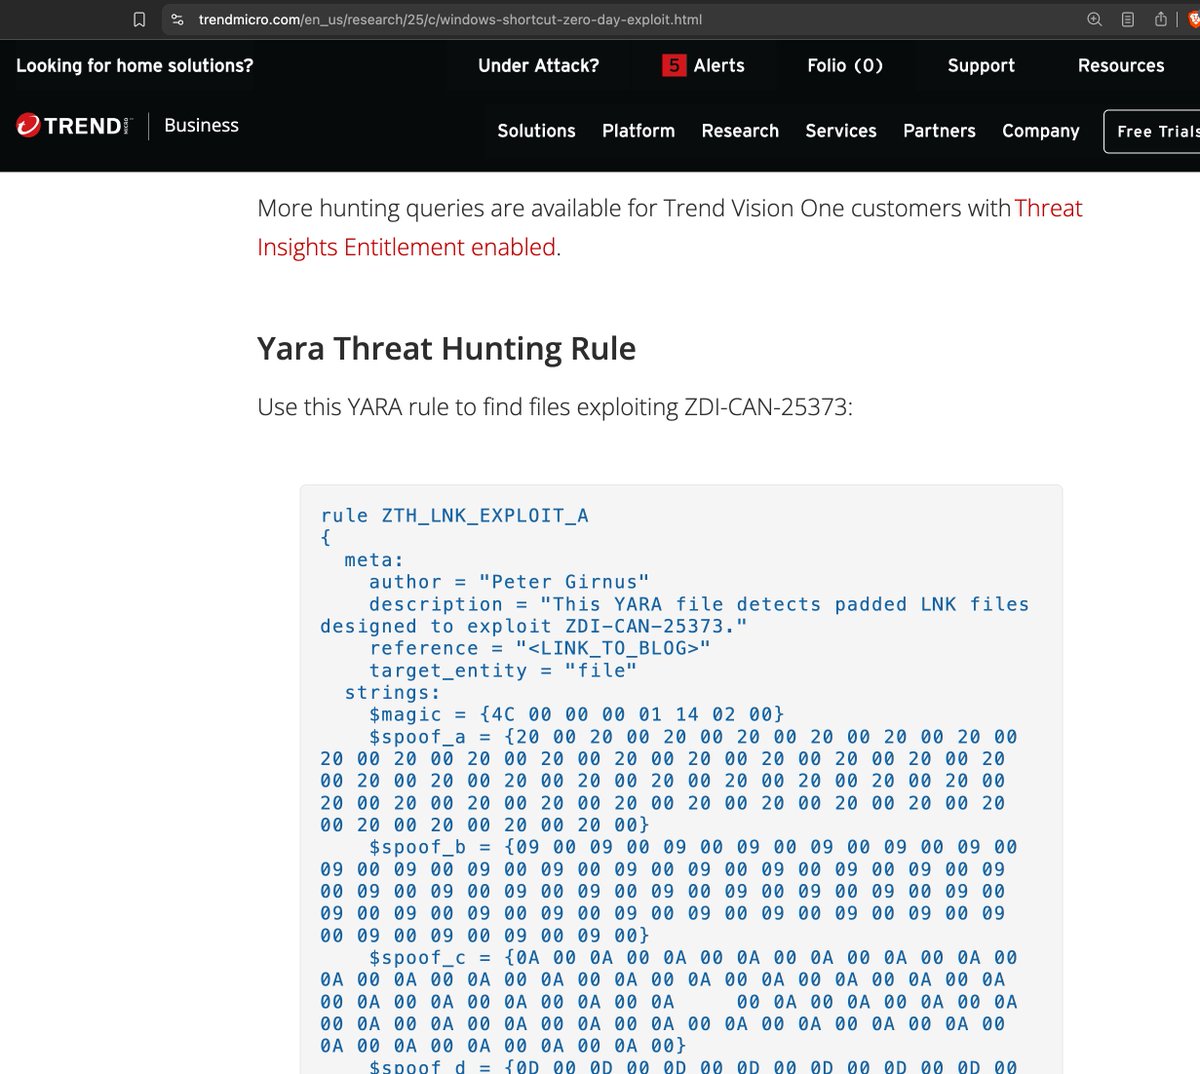Click the author "Peter Girnus" line
Viewport: 1200px width, 1074px height.
point(509,582)
